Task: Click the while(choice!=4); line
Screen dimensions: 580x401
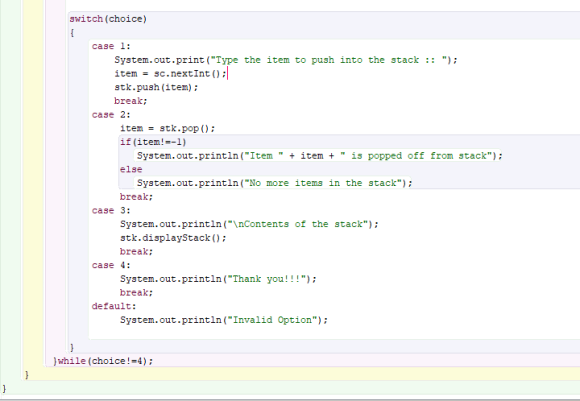Action: [103, 361]
